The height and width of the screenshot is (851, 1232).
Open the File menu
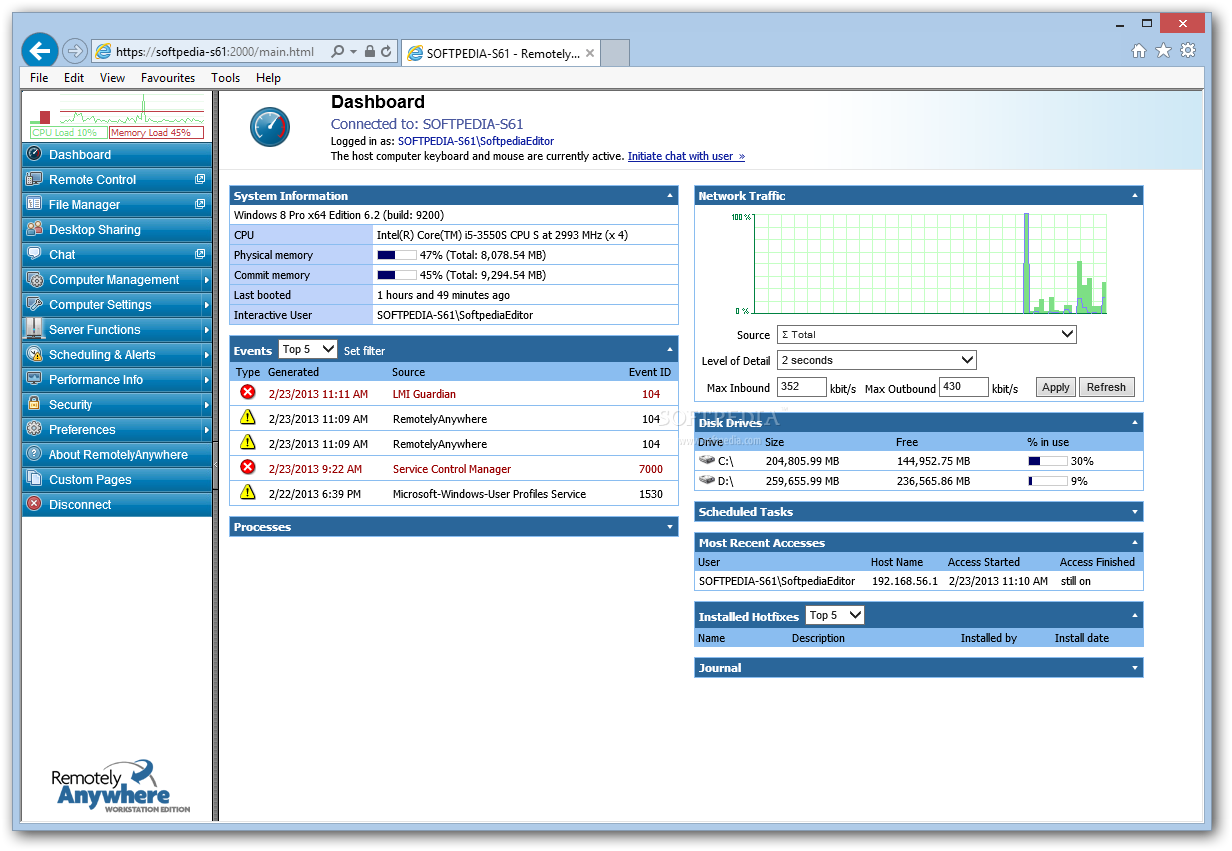click(39, 78)
